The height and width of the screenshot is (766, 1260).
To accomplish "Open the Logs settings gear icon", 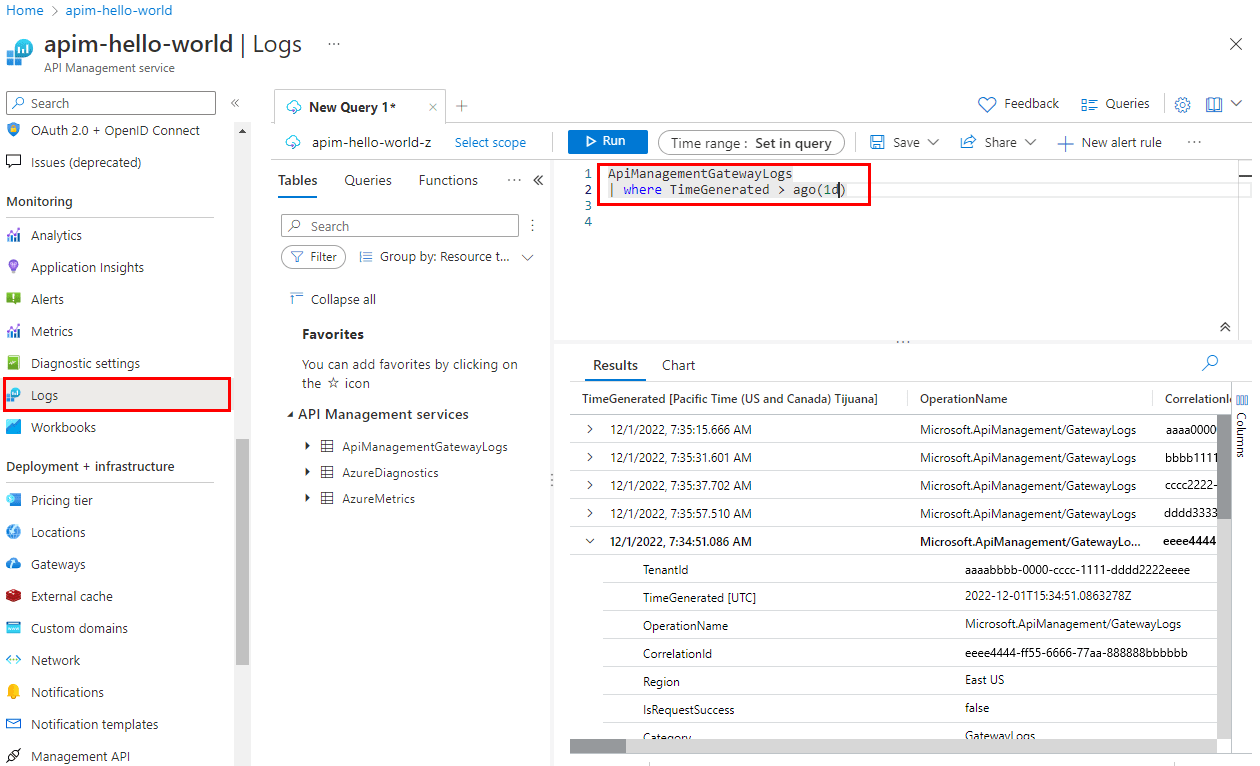I will pyautogui.click(x=1183, y=103).
